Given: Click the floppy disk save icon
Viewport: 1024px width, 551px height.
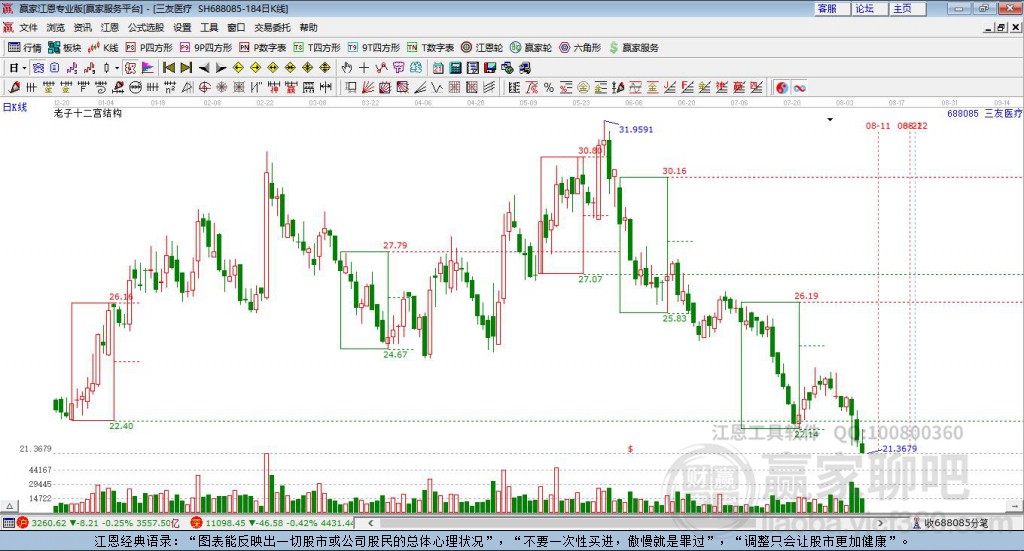Looking at the screenshot, I should (x=490, y=68).
